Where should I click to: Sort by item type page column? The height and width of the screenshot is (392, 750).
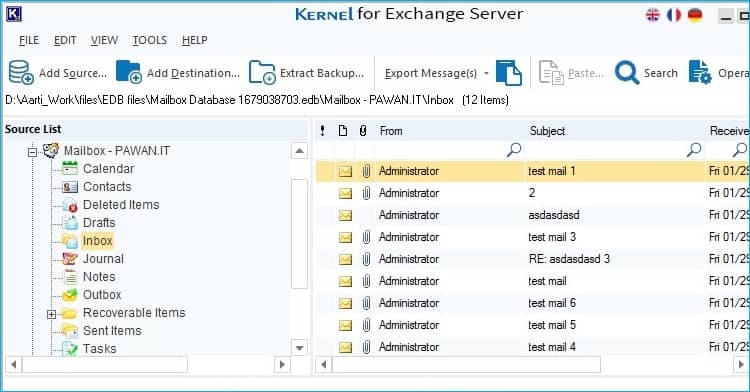pos(343,131)
